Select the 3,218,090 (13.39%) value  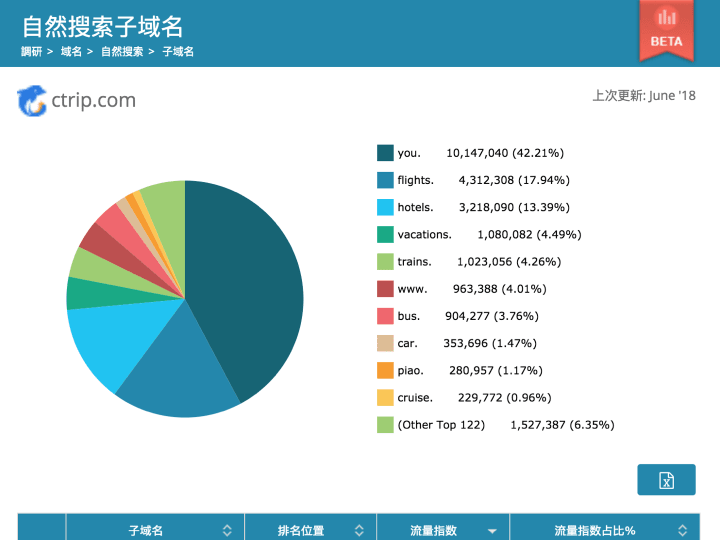point(514,207)
